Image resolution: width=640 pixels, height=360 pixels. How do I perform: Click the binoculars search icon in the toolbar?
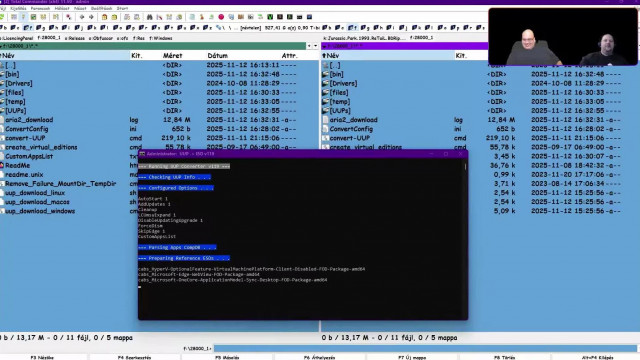[149, 17]
